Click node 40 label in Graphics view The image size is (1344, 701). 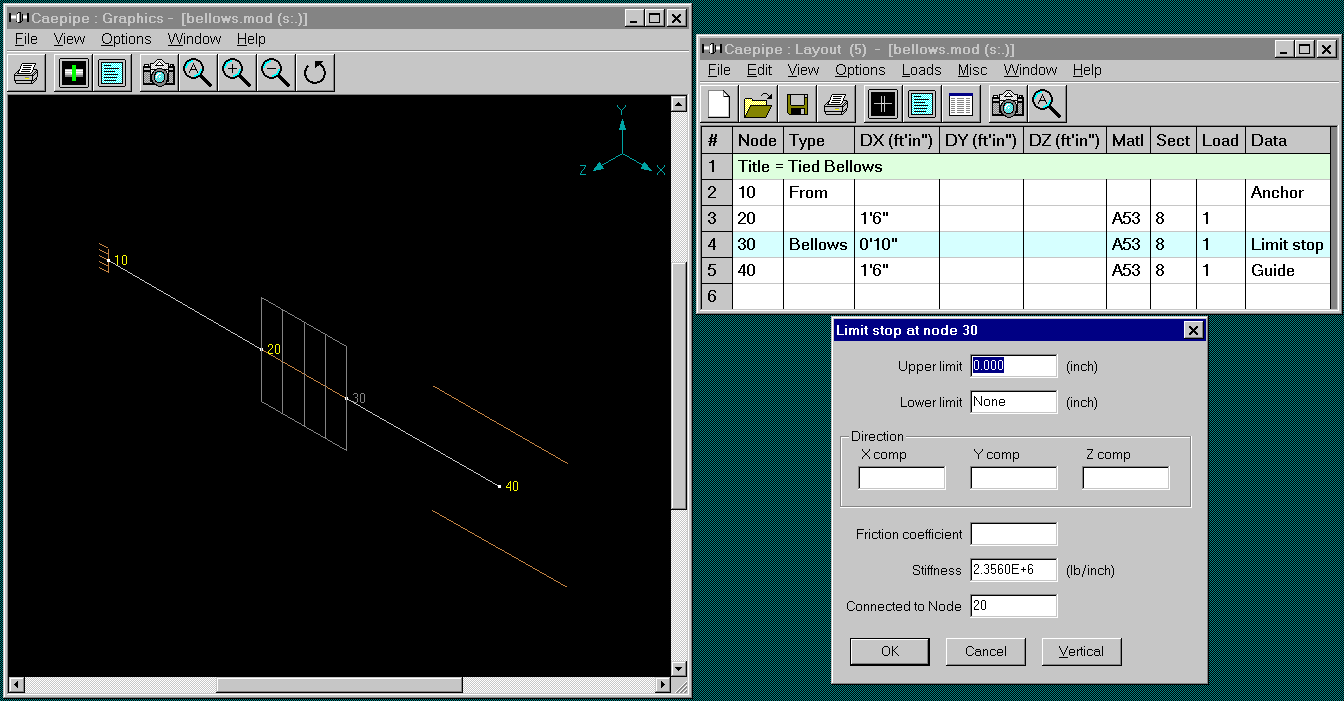coord(511,487)
